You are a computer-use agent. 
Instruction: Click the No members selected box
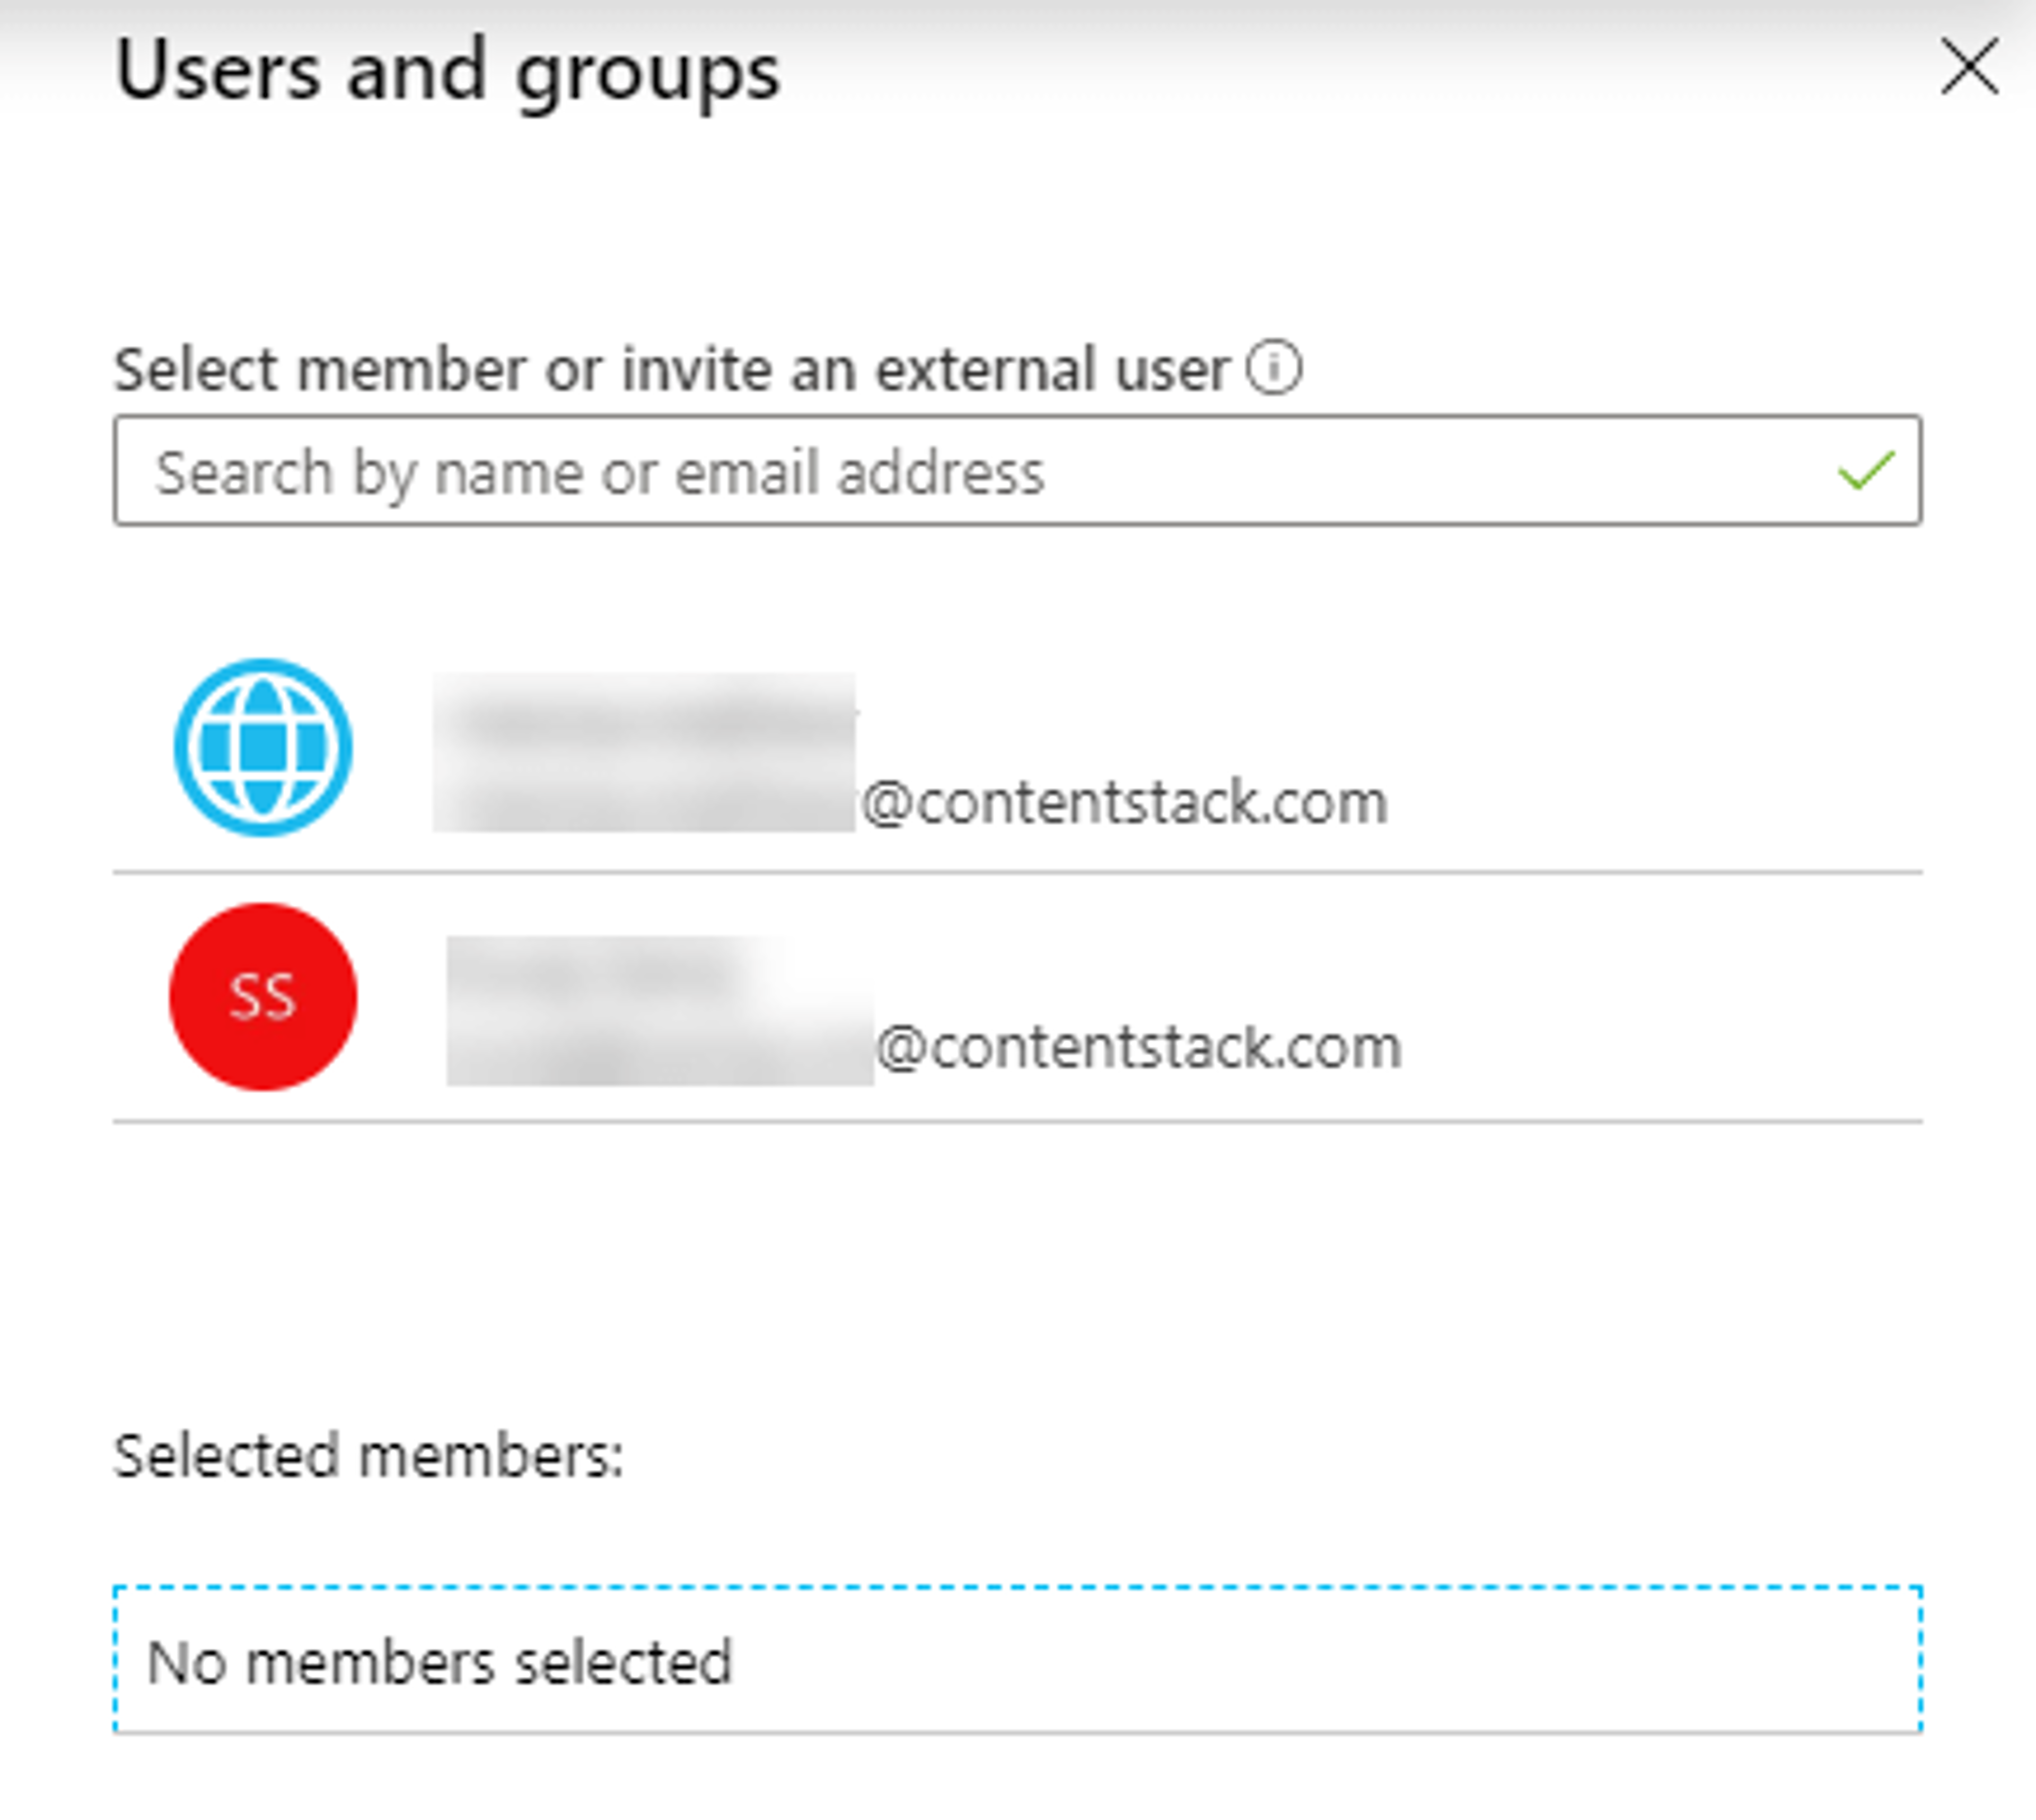[x=1017, y=1659]
